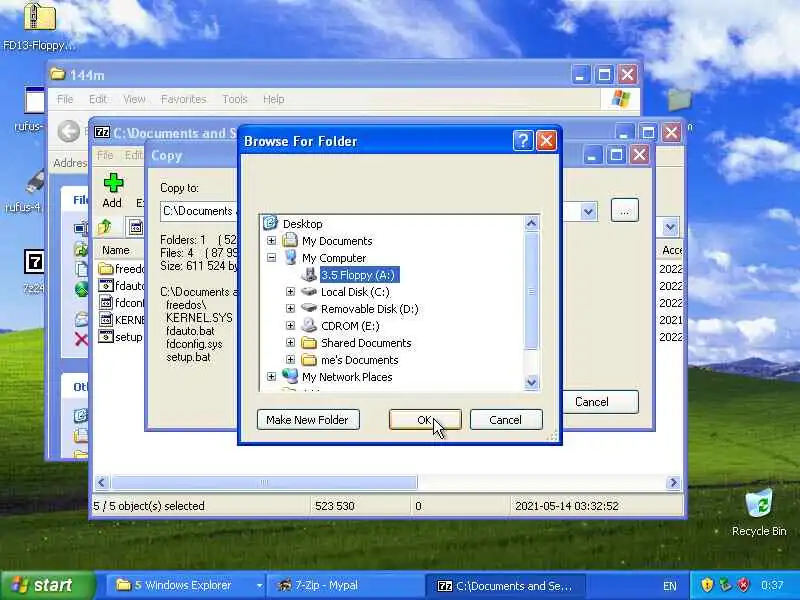This screenshot has height=600, width=800.
Task: Select the freedos folder row in 7-Zip
Action: coord(121,268)
